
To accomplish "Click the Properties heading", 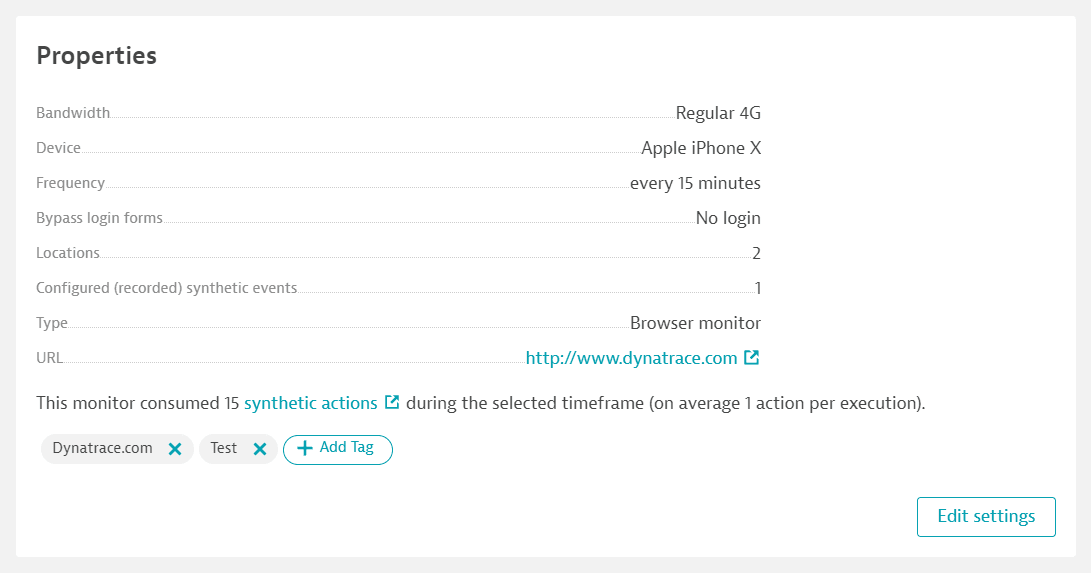I will coord(97,56).
